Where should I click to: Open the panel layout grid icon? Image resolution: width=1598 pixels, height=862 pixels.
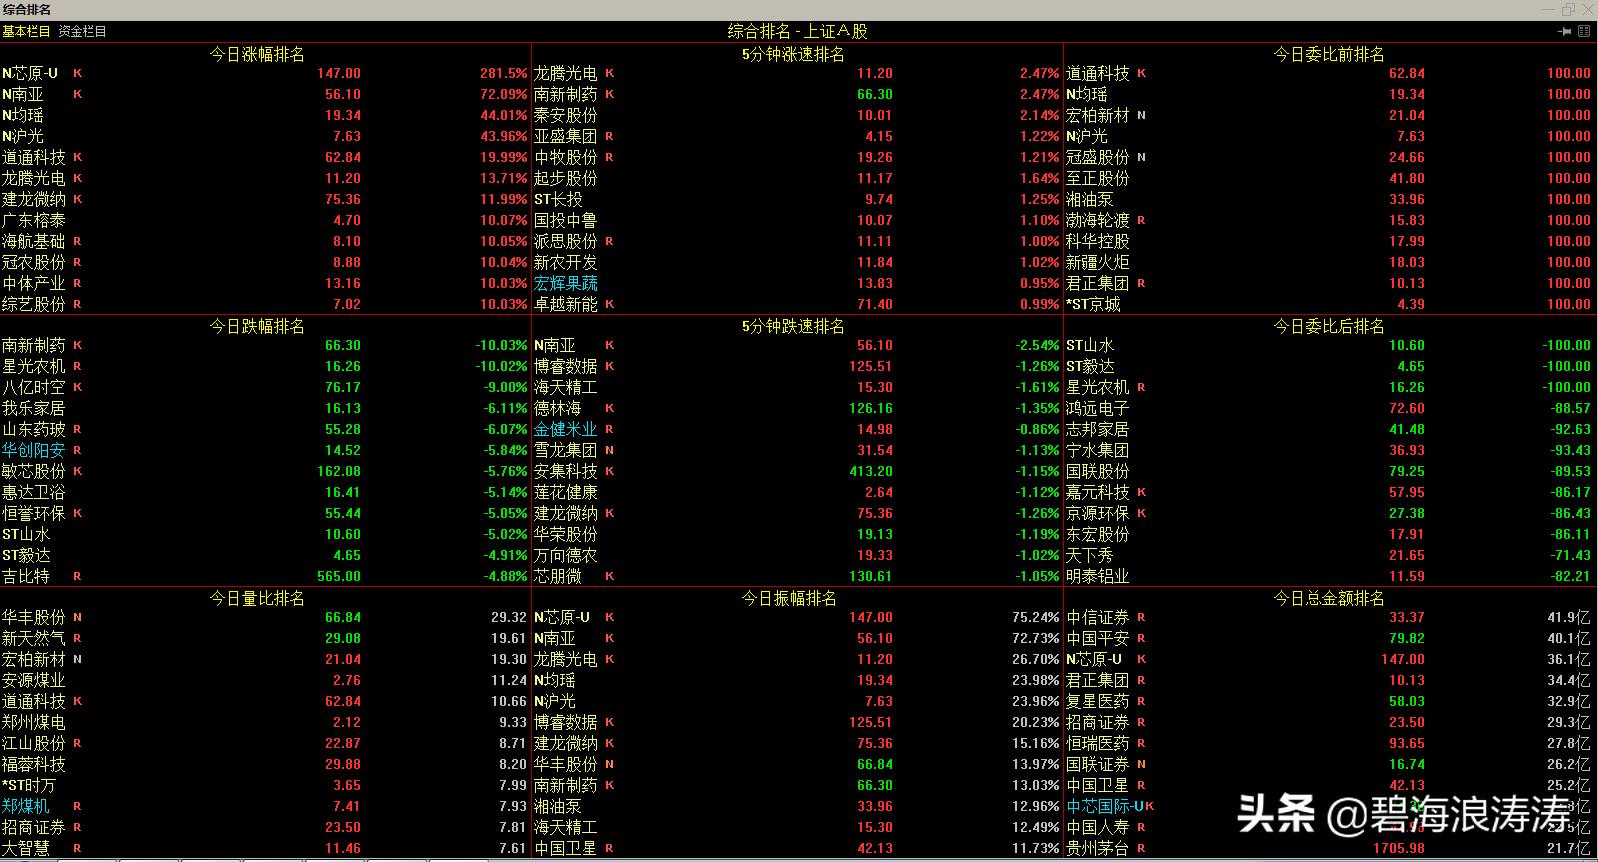(x=1584, y=31)
